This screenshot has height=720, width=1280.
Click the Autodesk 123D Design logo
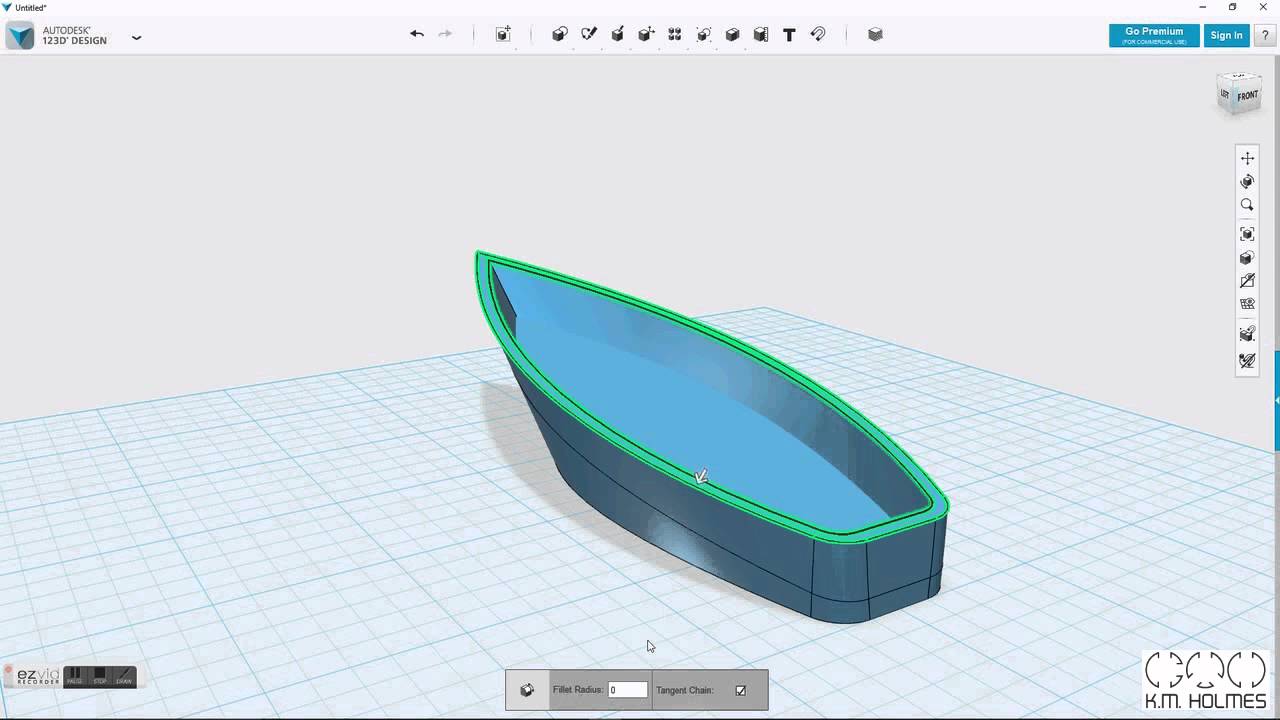pyautogui.click(x=20, y=36)
